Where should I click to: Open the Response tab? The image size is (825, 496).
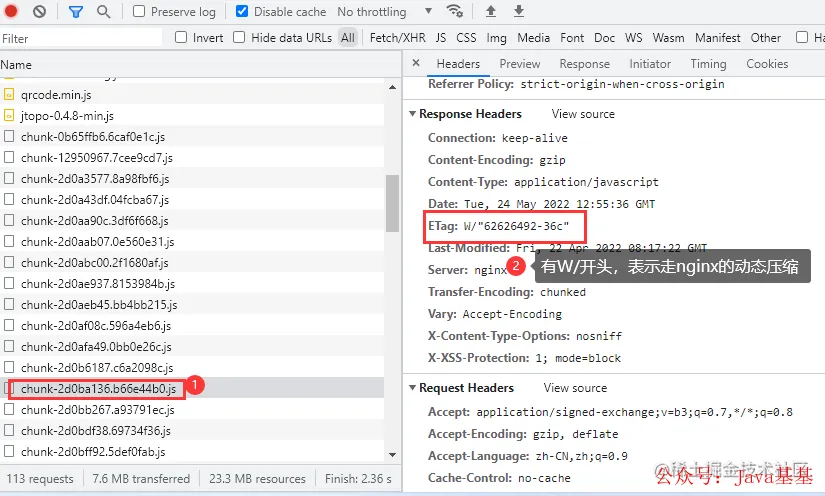585,64
